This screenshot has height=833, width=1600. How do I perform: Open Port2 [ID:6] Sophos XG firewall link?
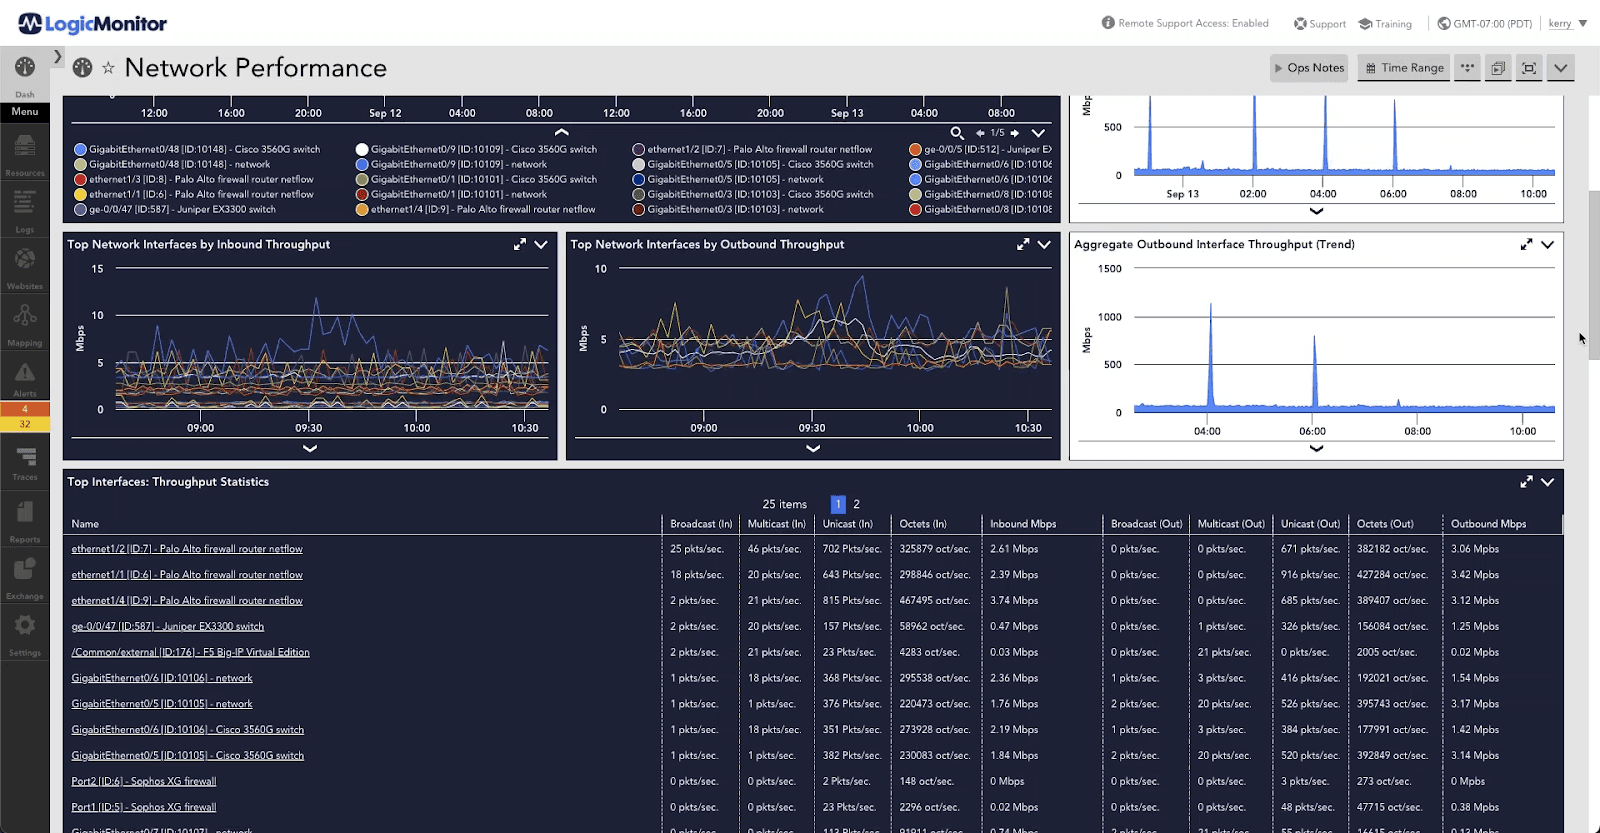pyautogui.click(x=143, y=782)
